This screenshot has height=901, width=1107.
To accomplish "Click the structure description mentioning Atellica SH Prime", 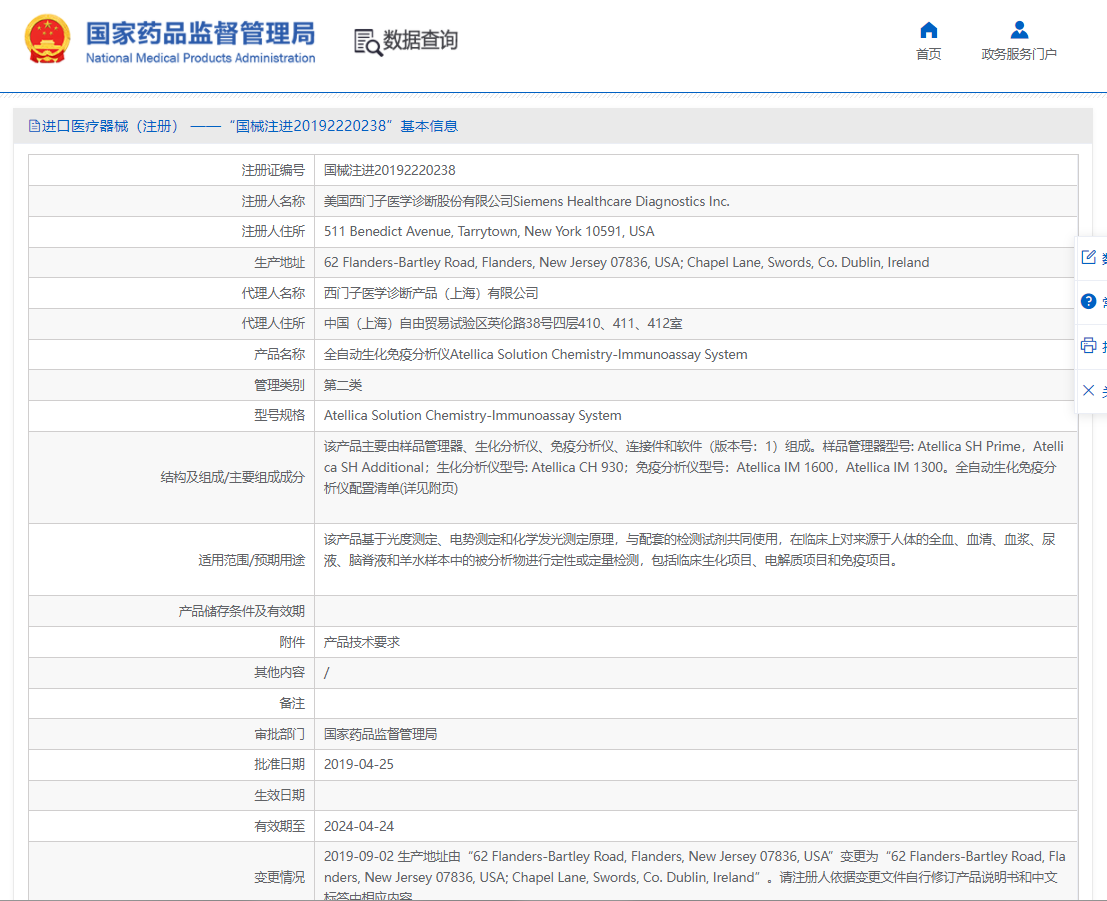I will (x=693, y=467).
